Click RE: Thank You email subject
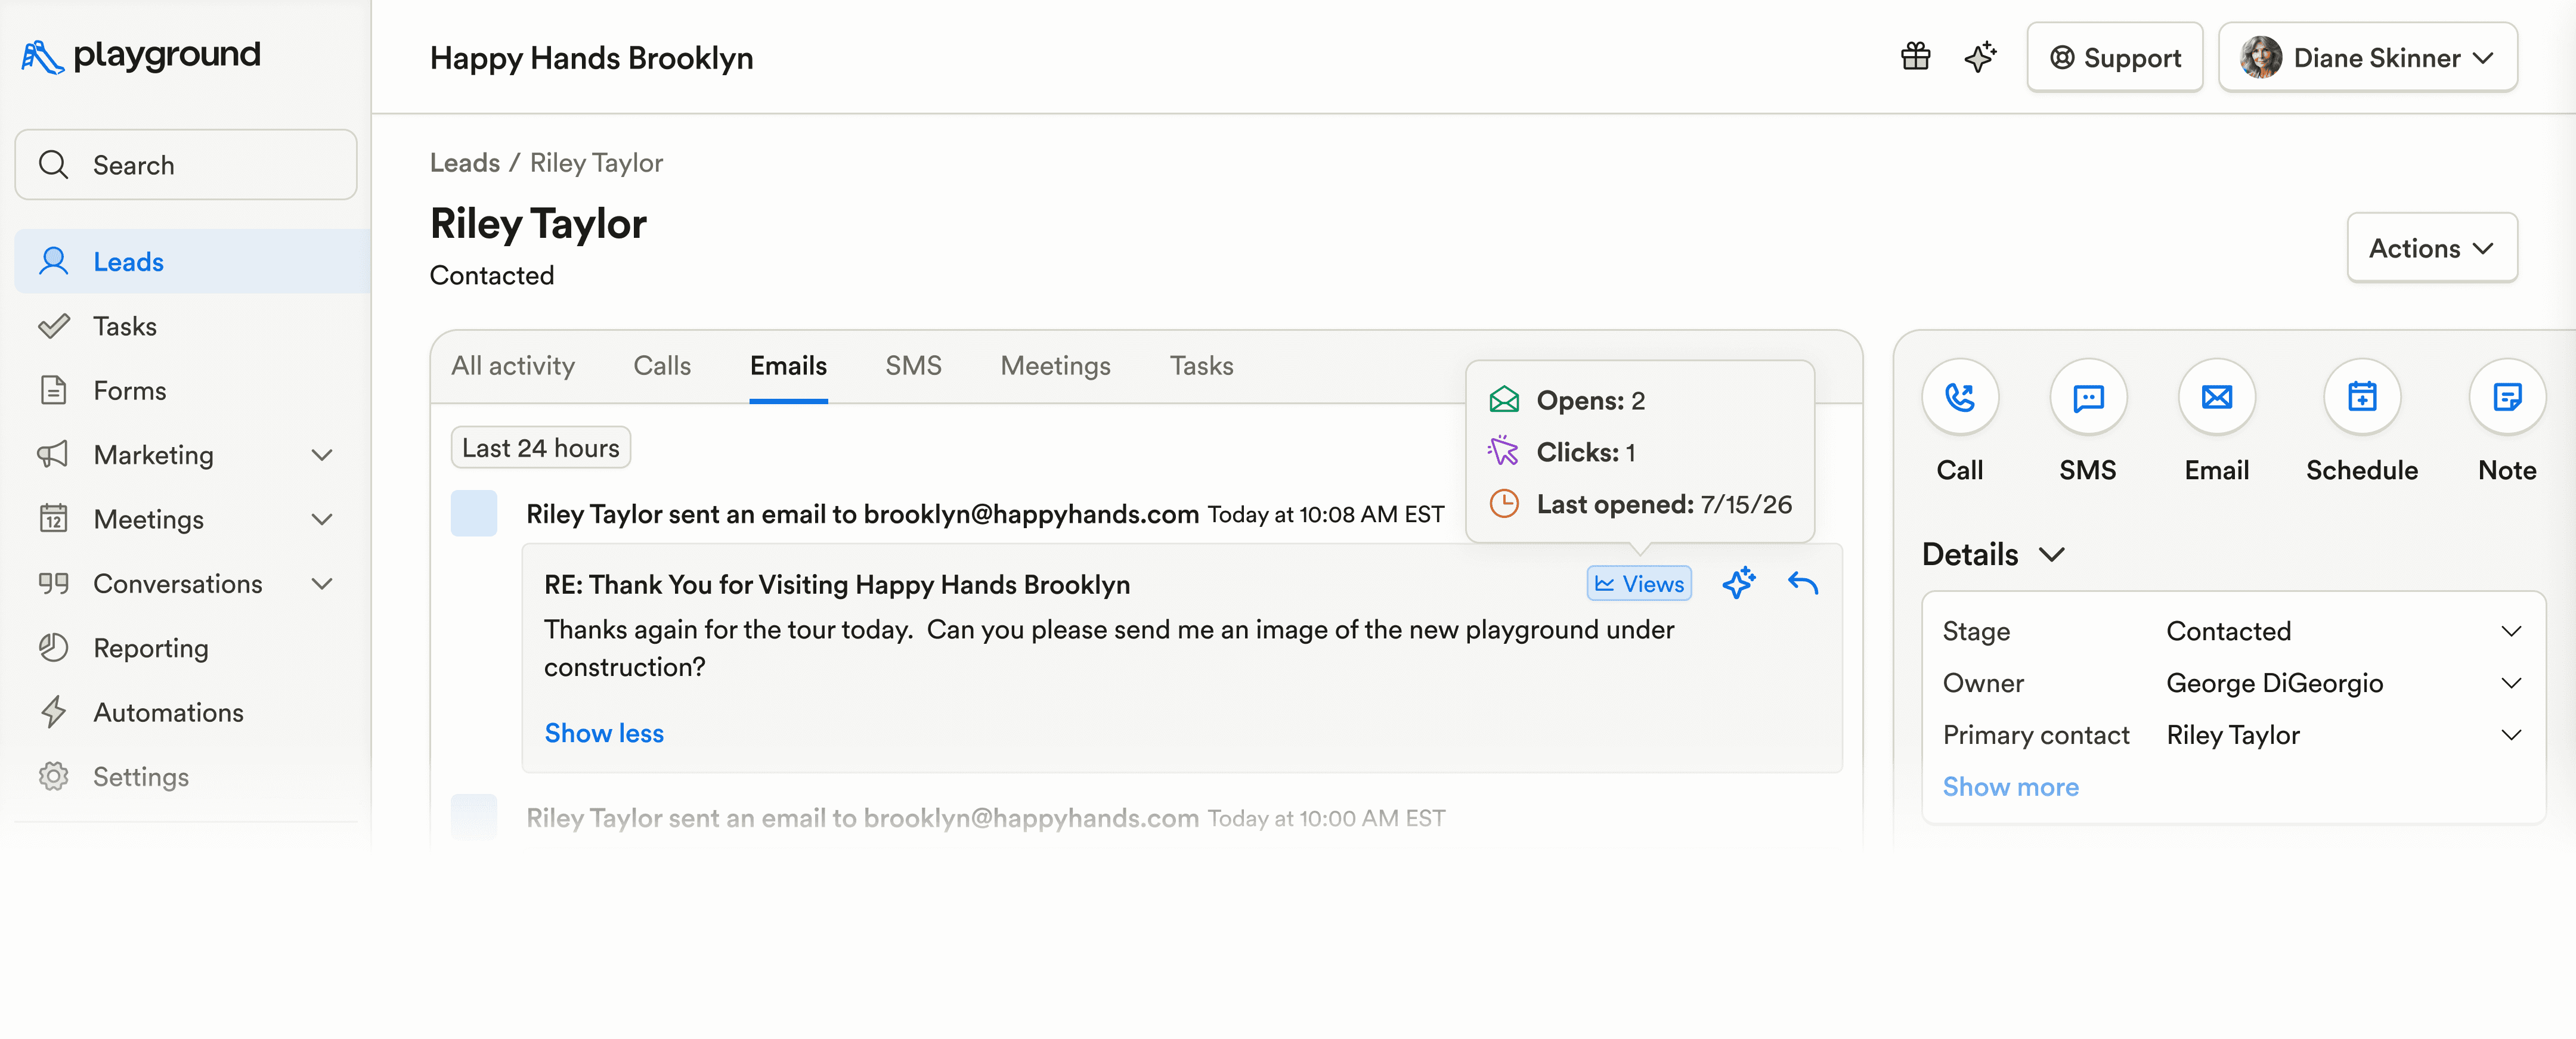Image resolution: width=2576 pixels, height=1039 pixels. 837,585
